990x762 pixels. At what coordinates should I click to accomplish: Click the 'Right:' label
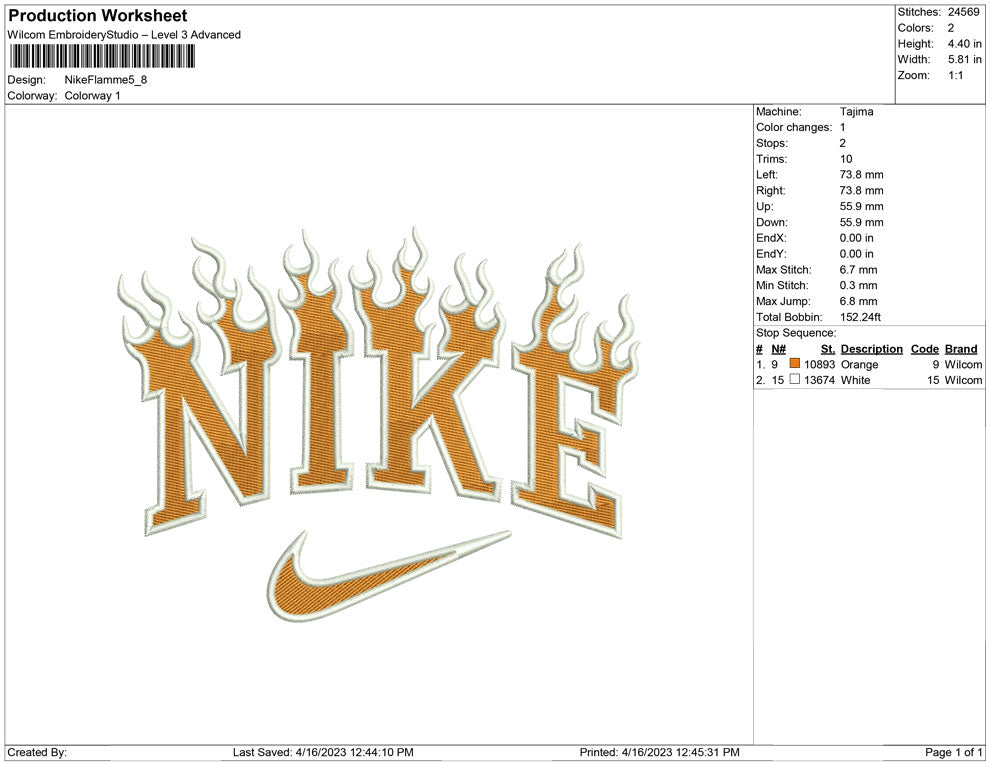pyautogui.click(x=770, y=191)
